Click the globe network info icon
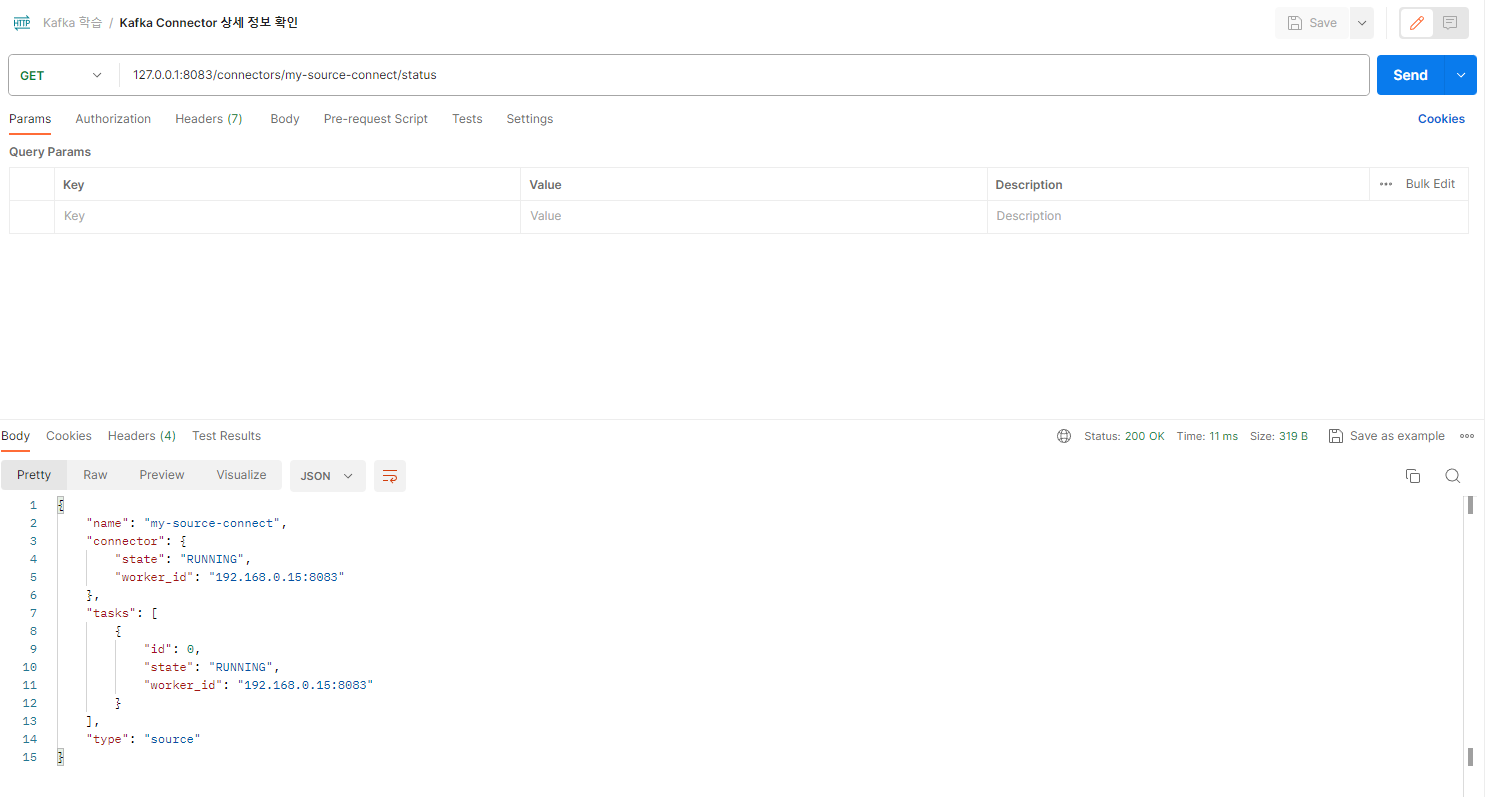Viewport: 1487px width, 797px height. pos(1064,436)
